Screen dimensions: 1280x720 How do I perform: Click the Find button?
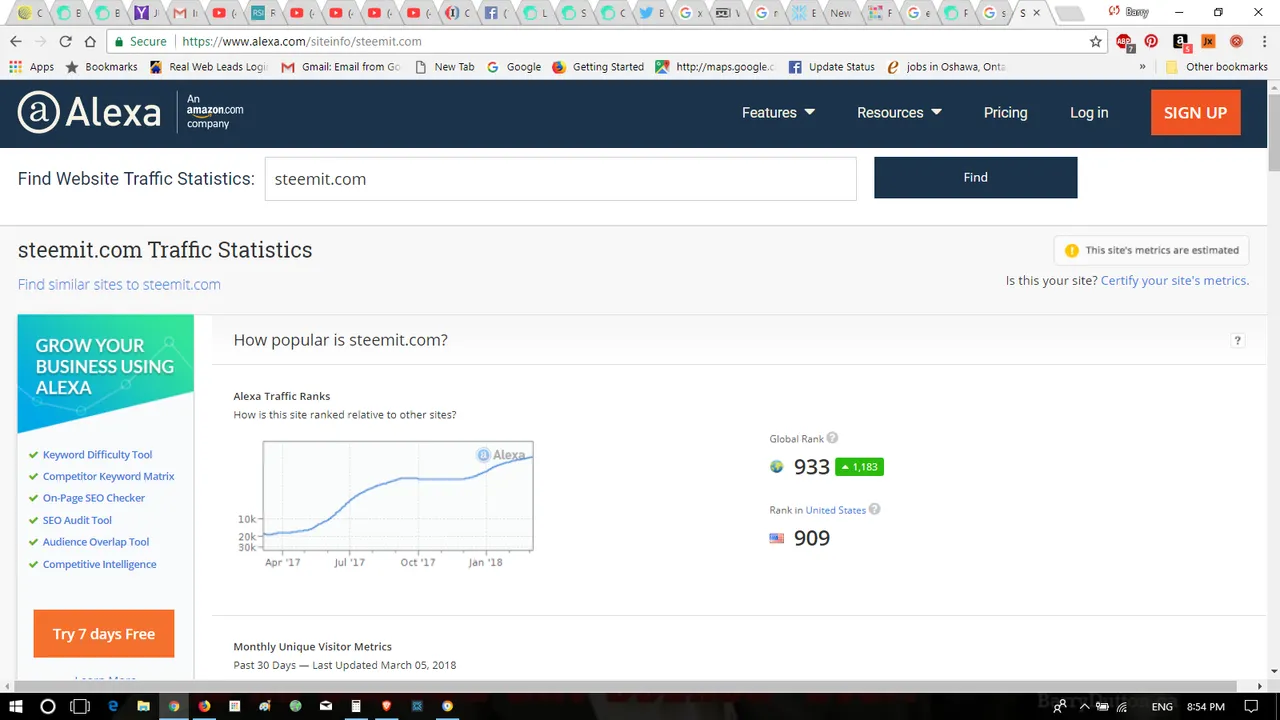975,177
